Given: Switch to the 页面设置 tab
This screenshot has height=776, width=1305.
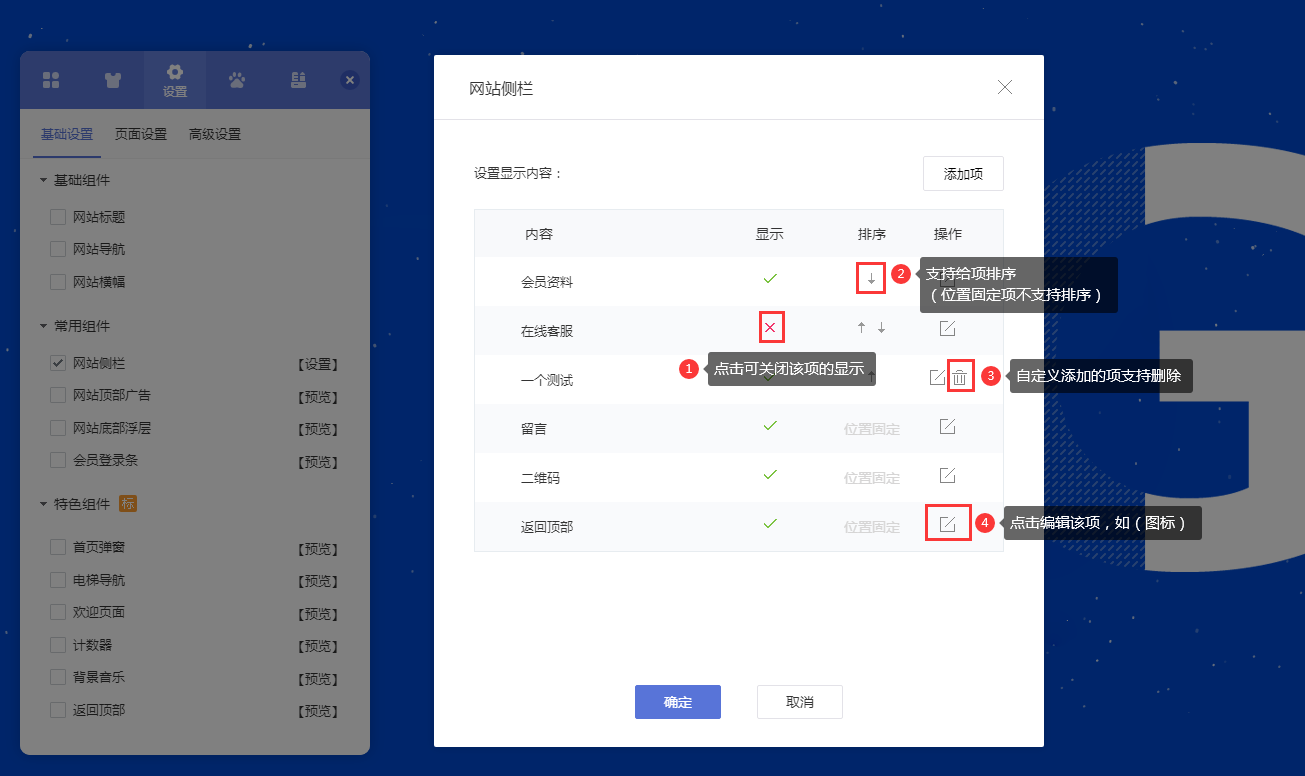Looking at the screenshot, I should 141,135.
